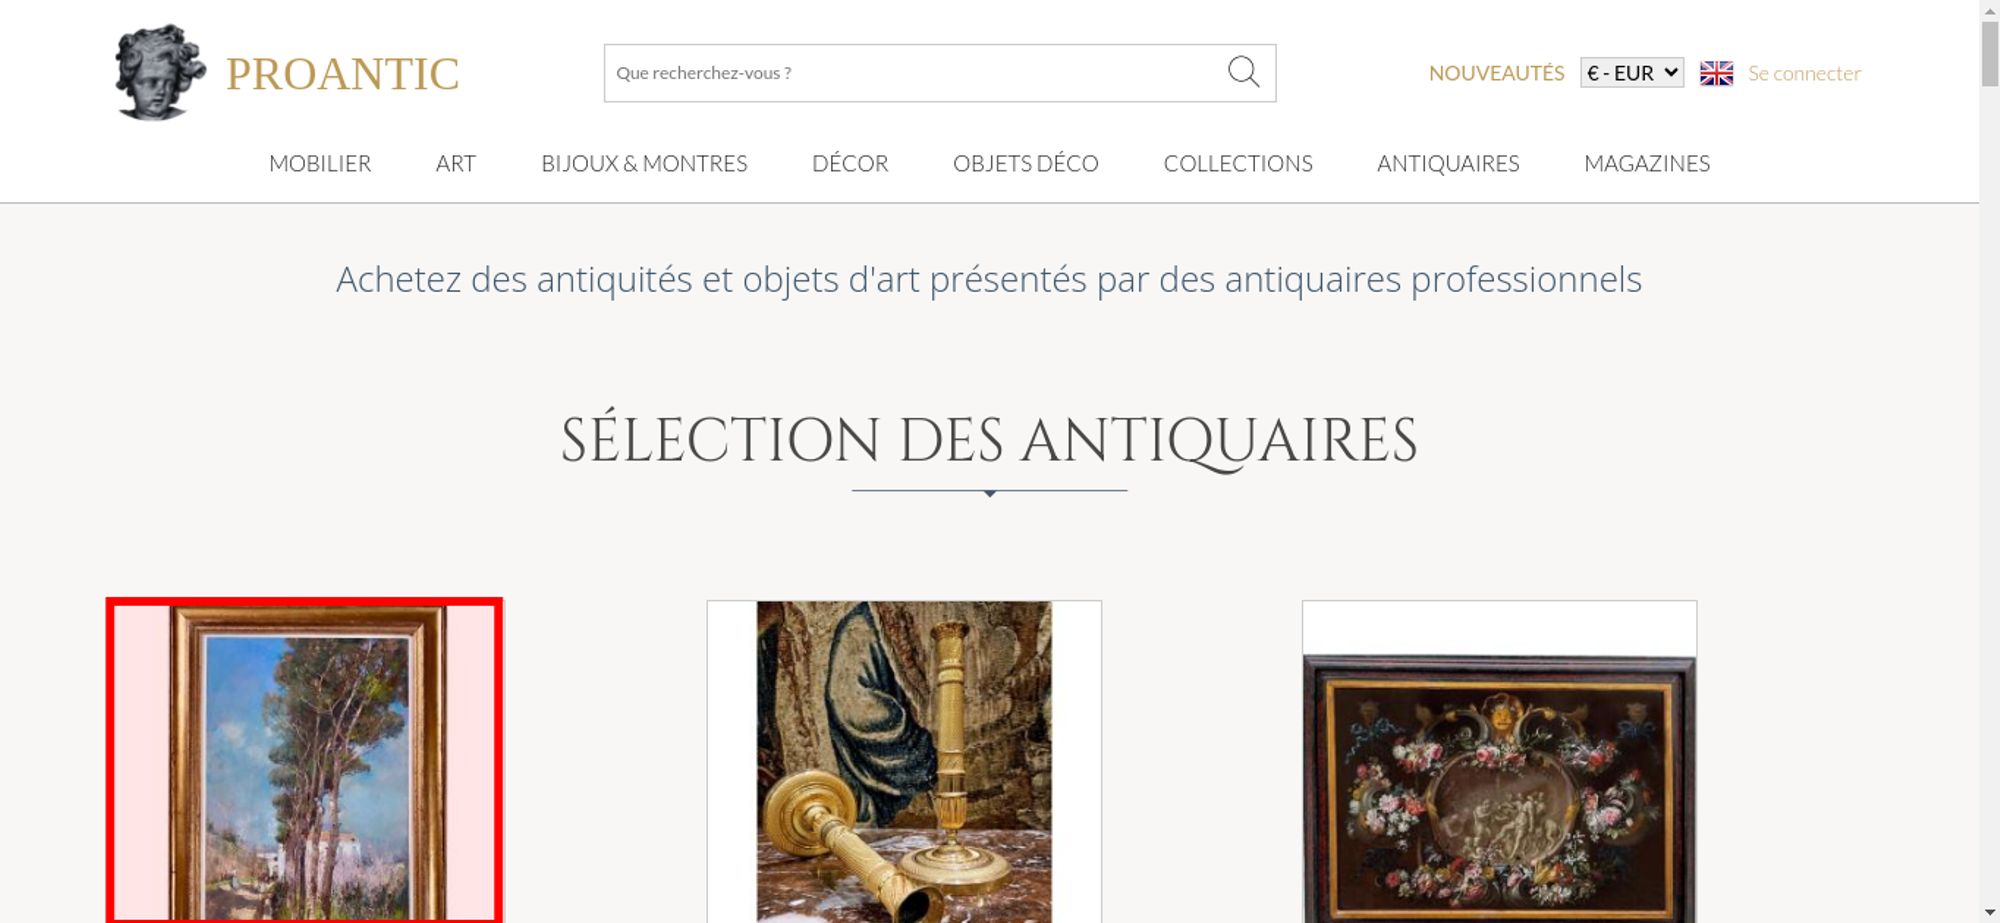The image size is (2000, 923).
Task: Click the Nouveautés link
Action: coord(1496,73)
